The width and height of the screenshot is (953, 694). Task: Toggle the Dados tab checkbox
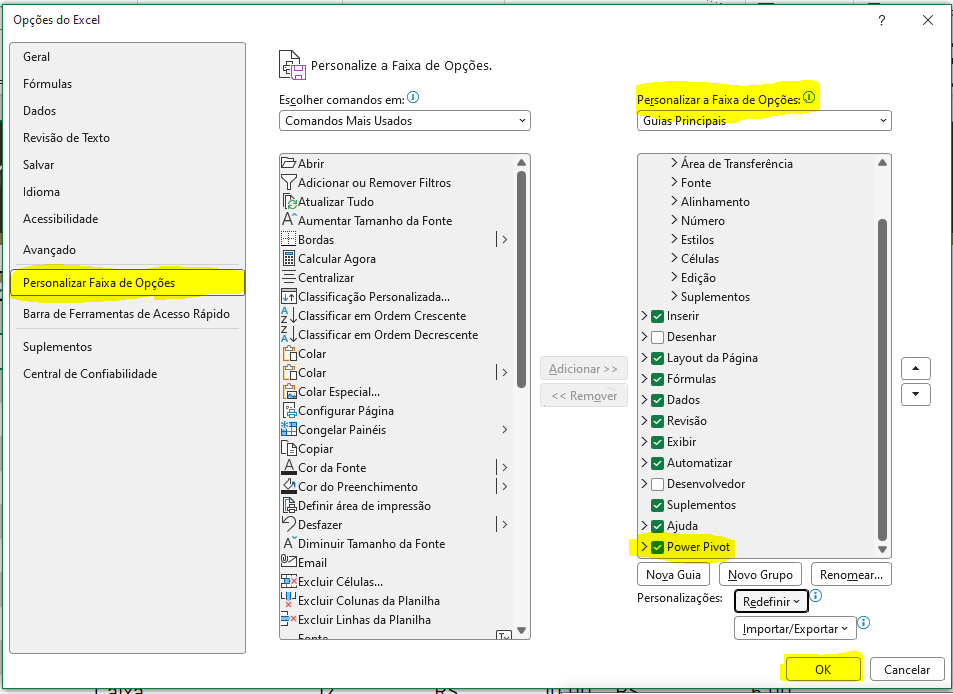click(657, 400)
